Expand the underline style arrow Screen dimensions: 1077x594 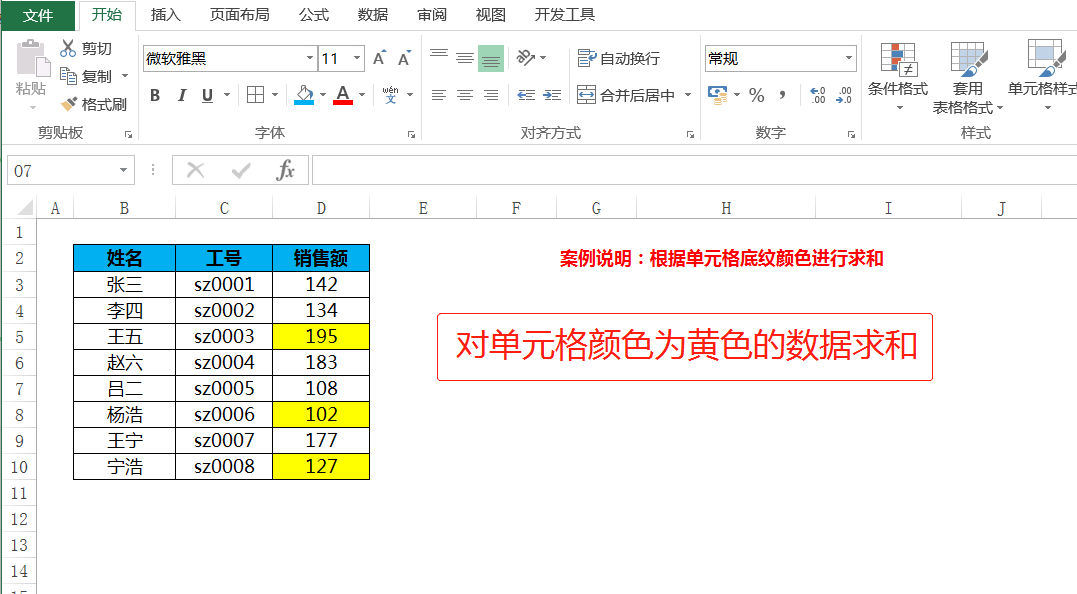coord(227,95)
